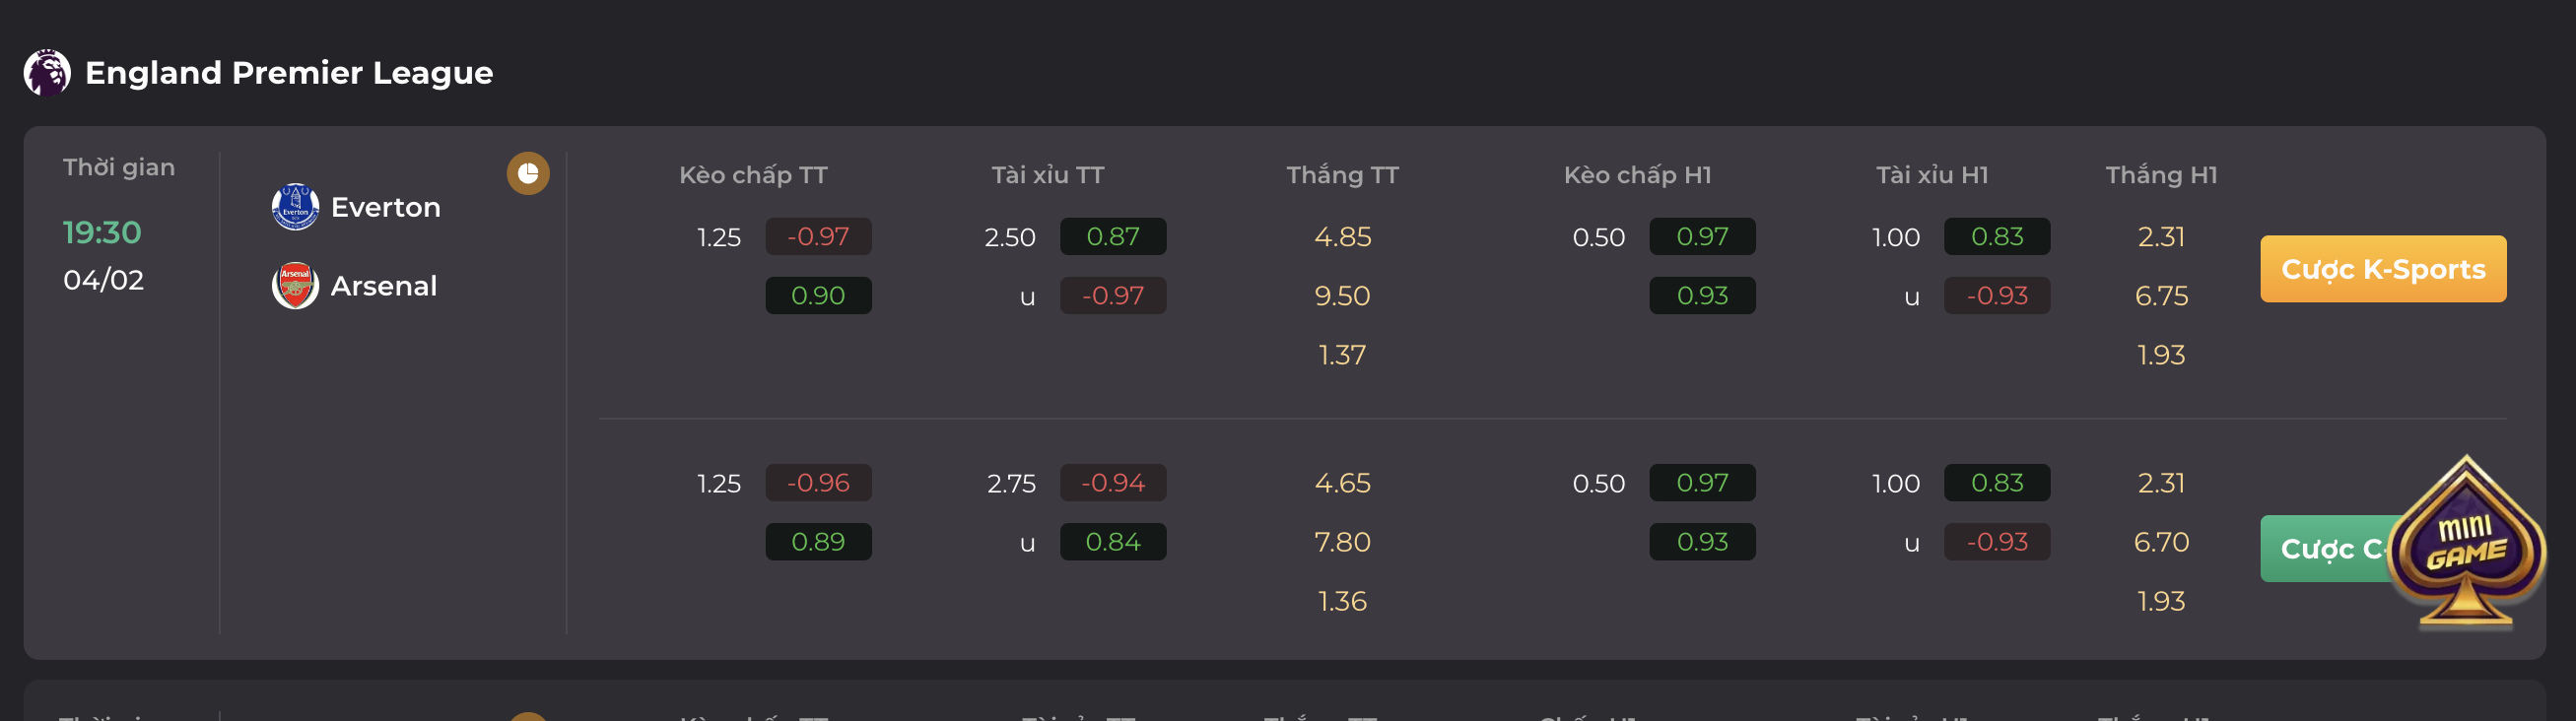Select handicap odds 0.89 in second row
This screenshot has height=721, width=2576.
click(818, 542)
